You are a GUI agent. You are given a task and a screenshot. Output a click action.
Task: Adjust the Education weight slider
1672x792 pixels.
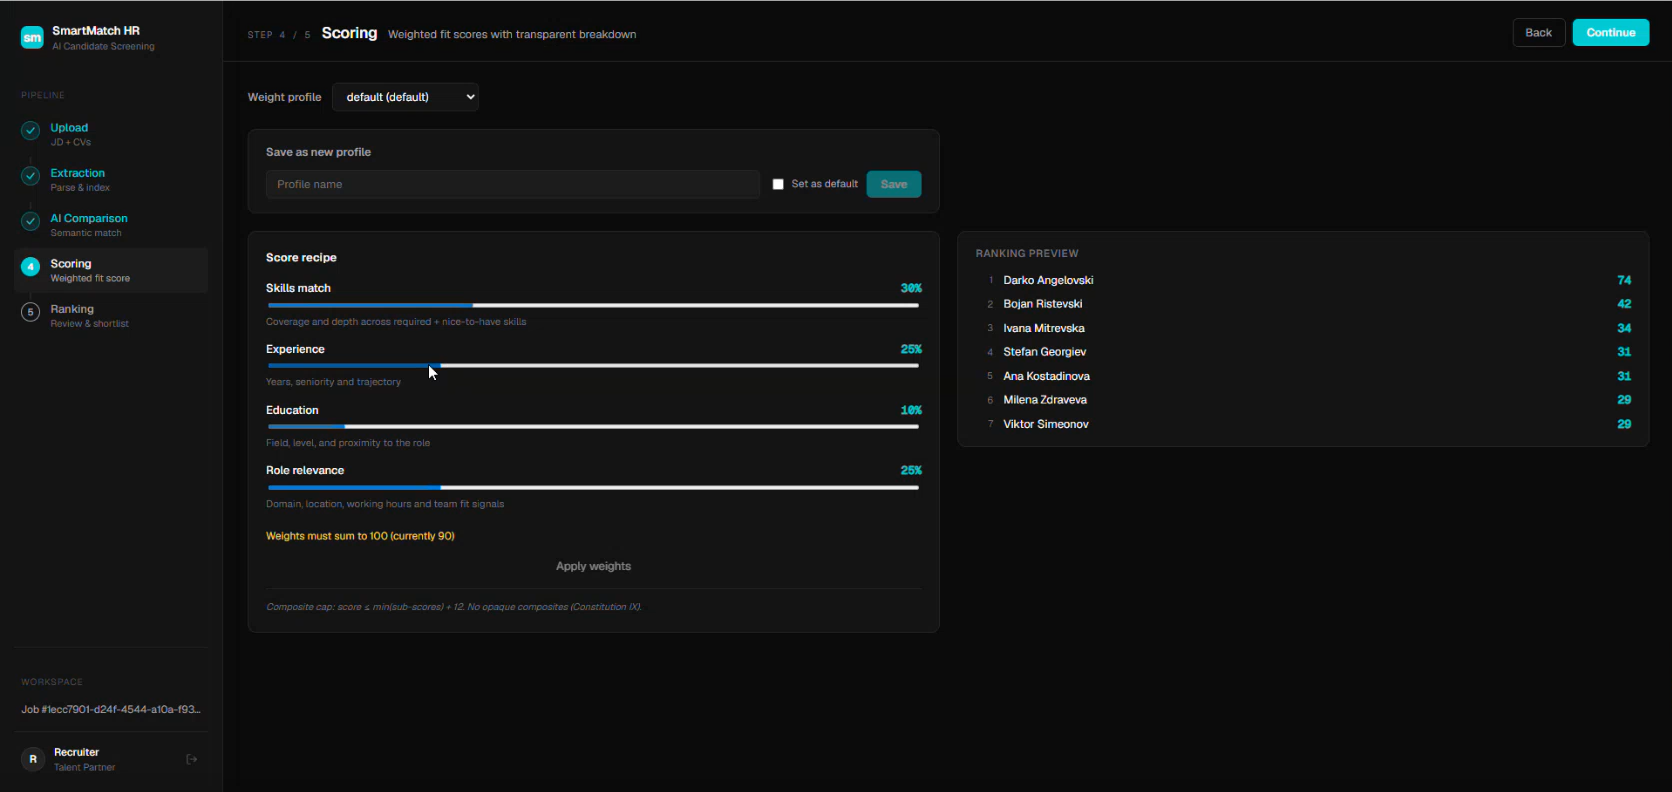tap(593, 427)
